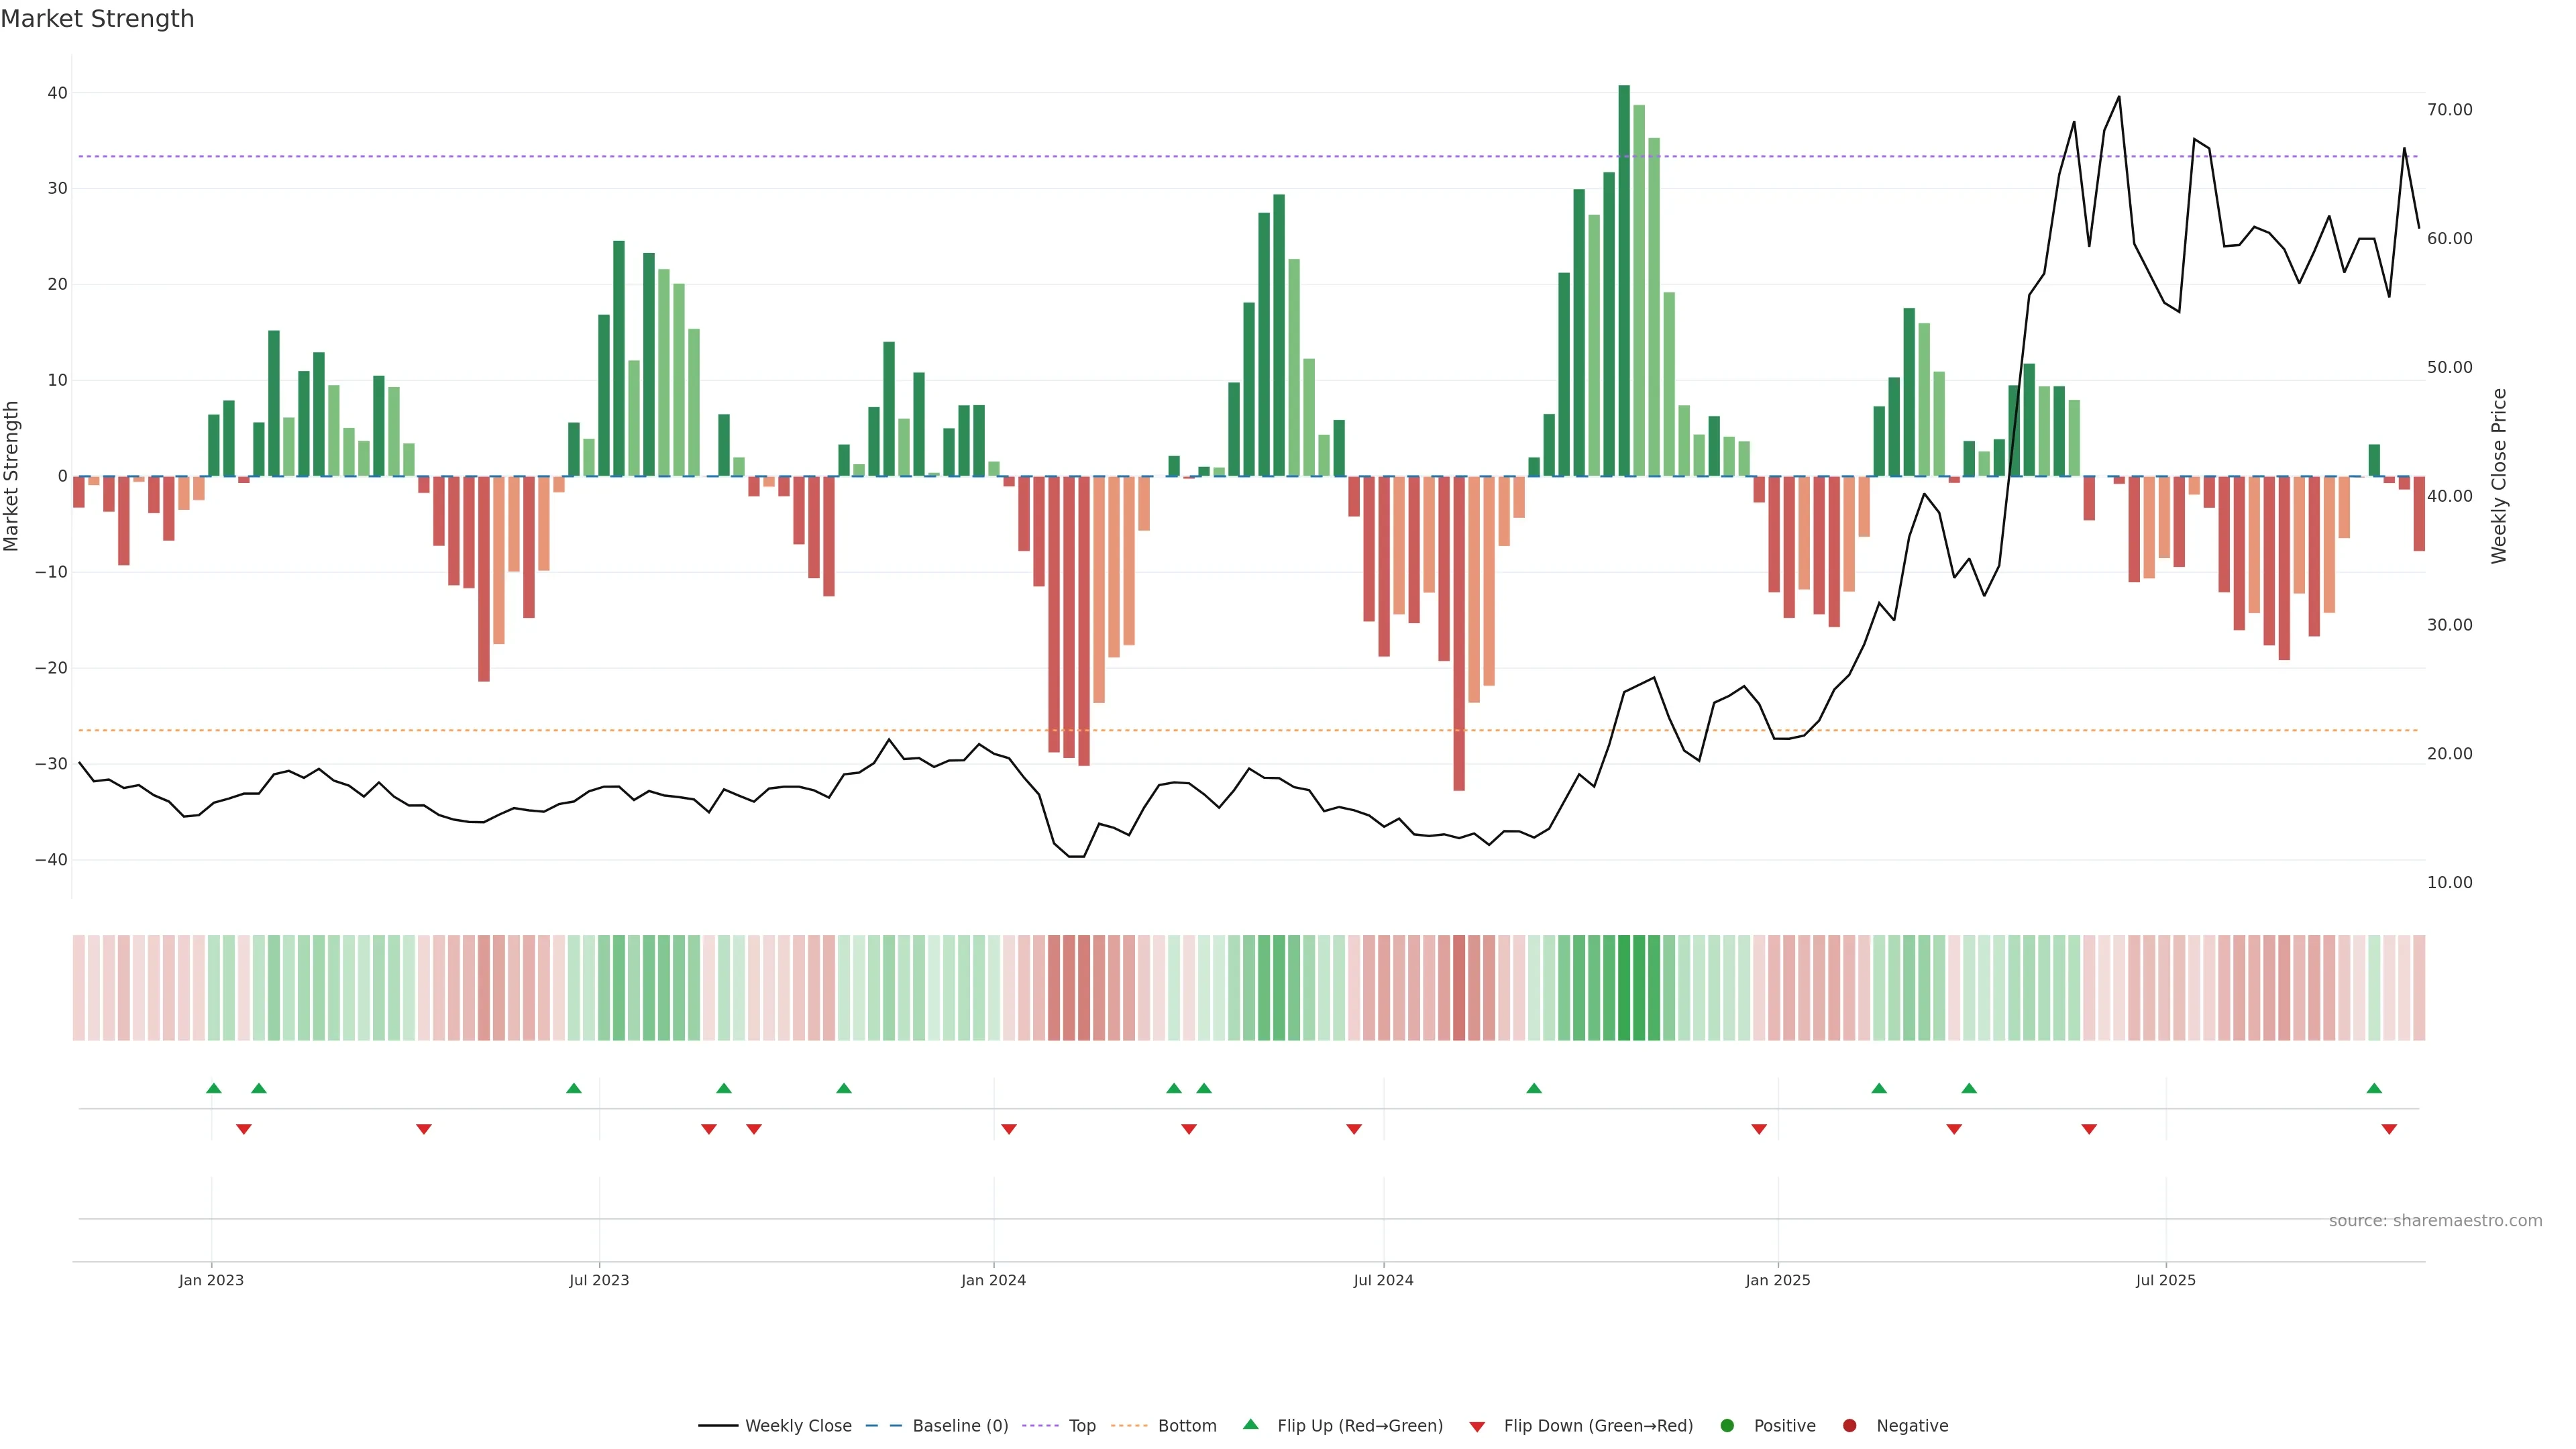Click the green Flip Up legend triangle

point(1250,1424)
